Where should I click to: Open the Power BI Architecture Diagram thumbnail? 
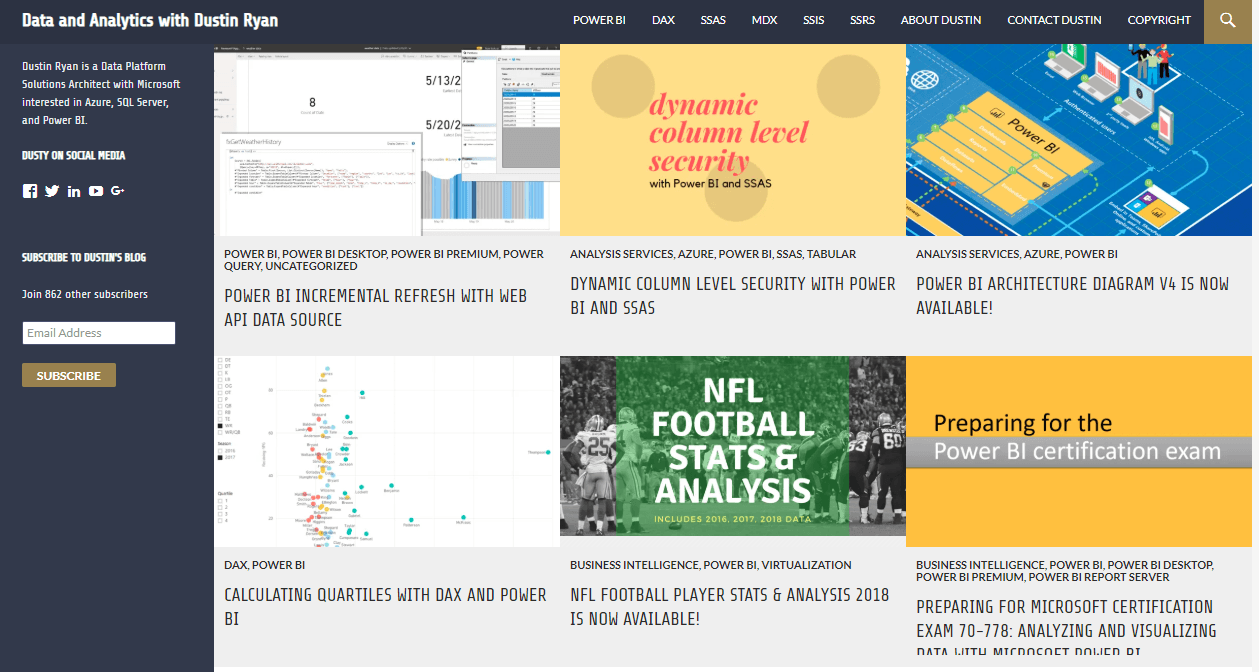[1078, 139]
